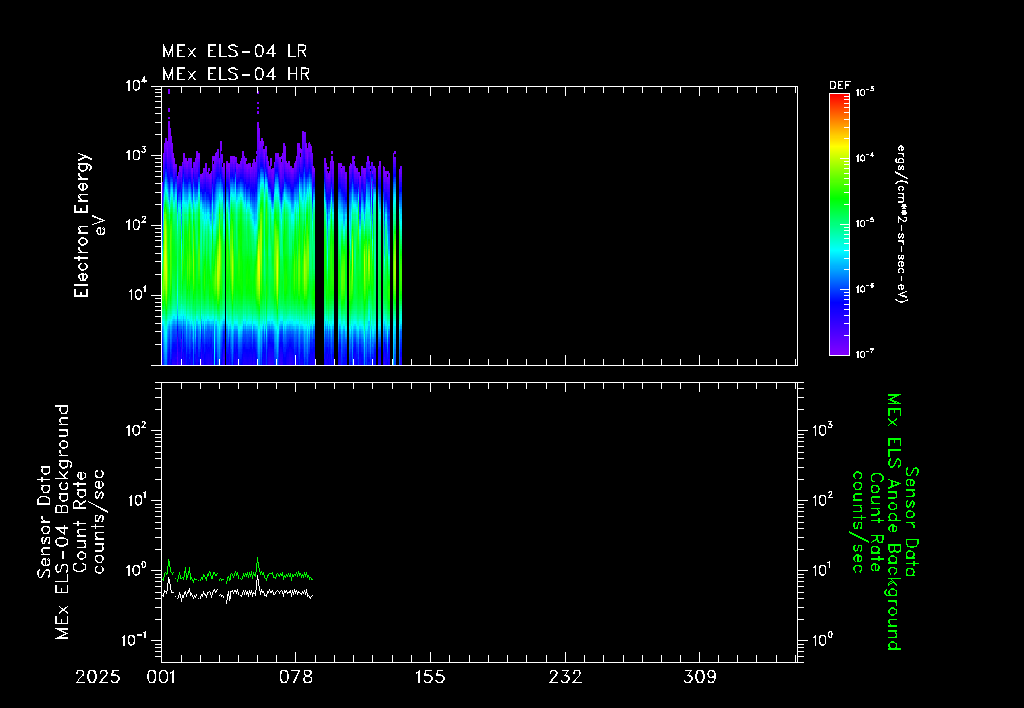Click the '078' day tick label
Viewport: 1024px width, 708px height.
pyautogui.click(x=296, y=677)
